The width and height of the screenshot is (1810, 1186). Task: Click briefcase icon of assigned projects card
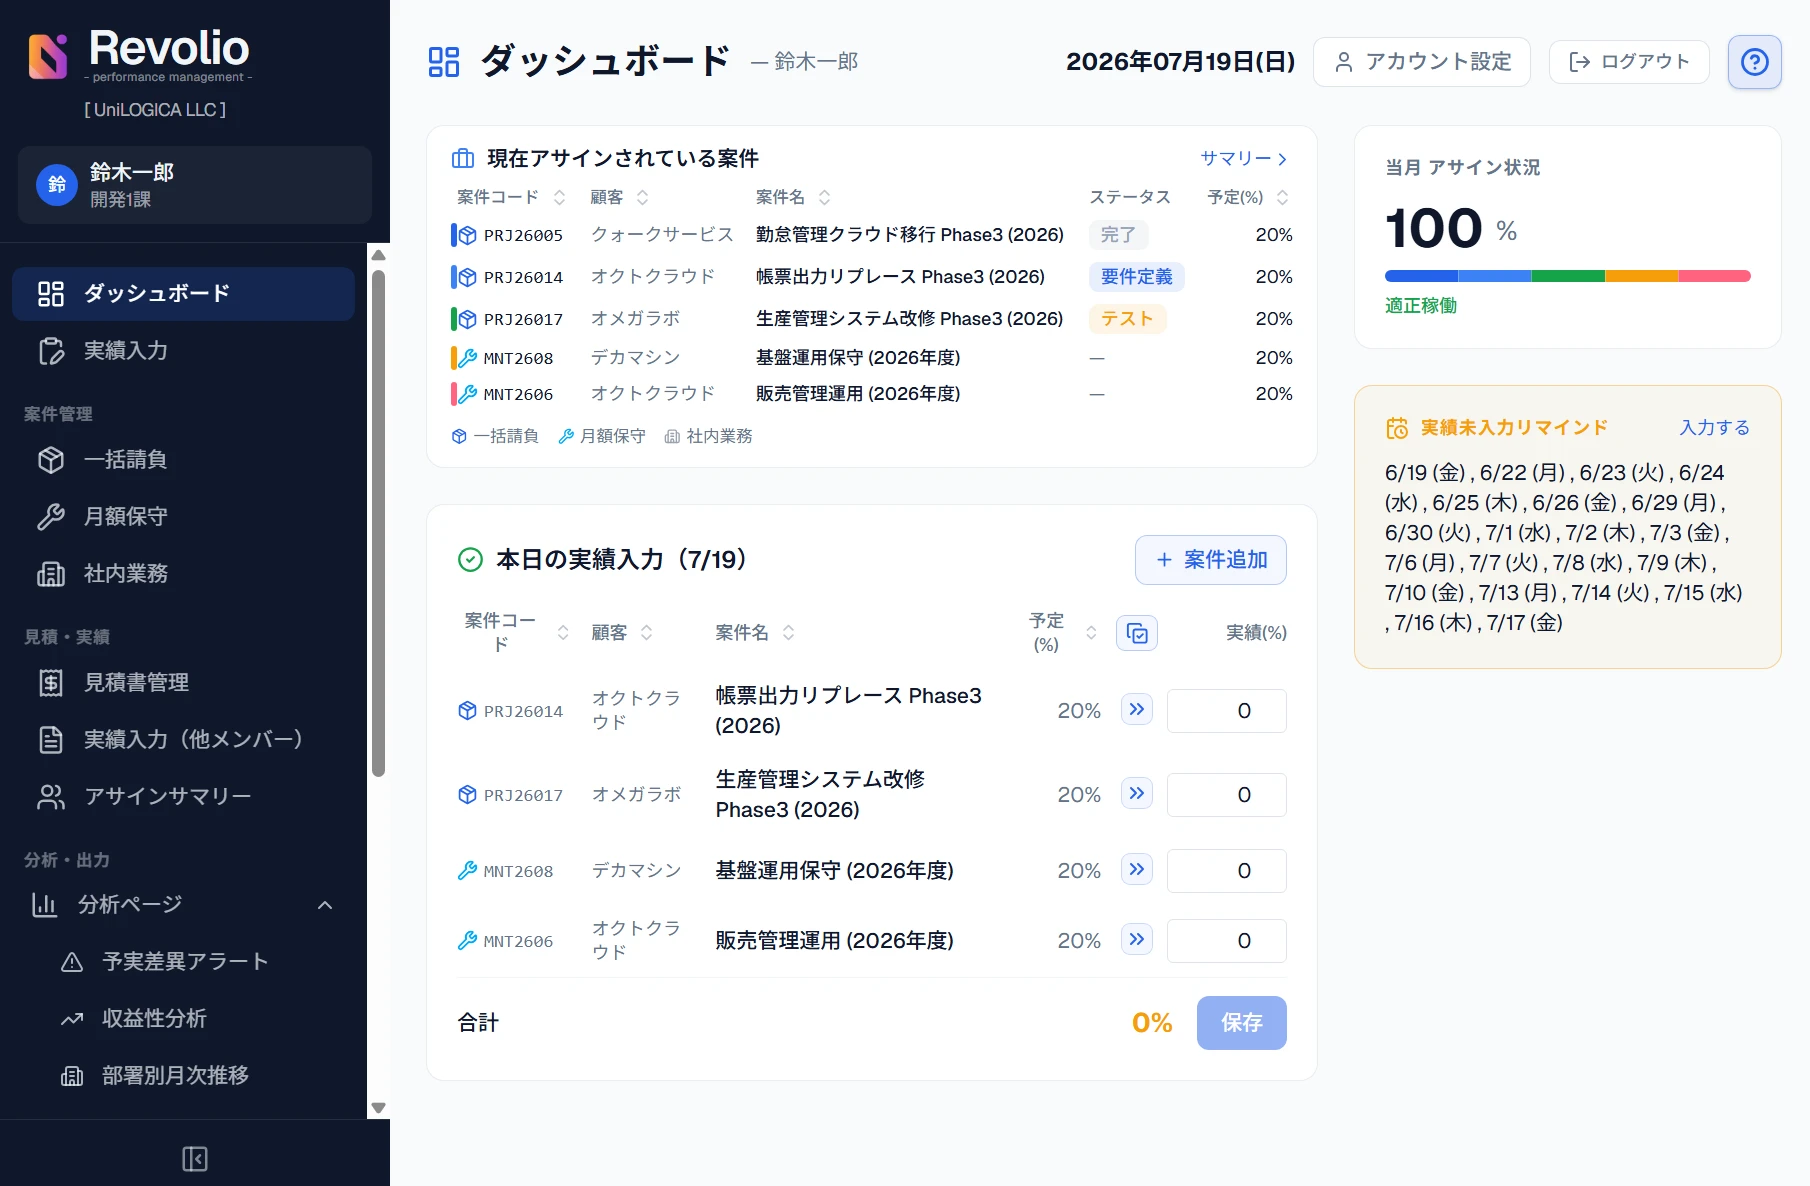coord(463,158)
